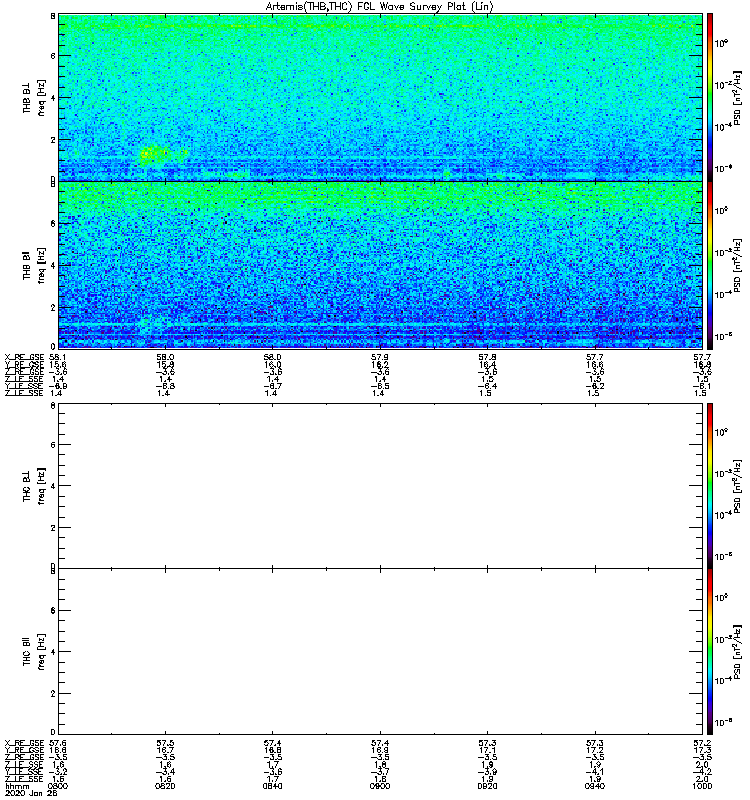Image resolution: width=750 pixels, height=800 pixels.
Task: Click the '0940' time tick label
Action: tap(595, 786)
